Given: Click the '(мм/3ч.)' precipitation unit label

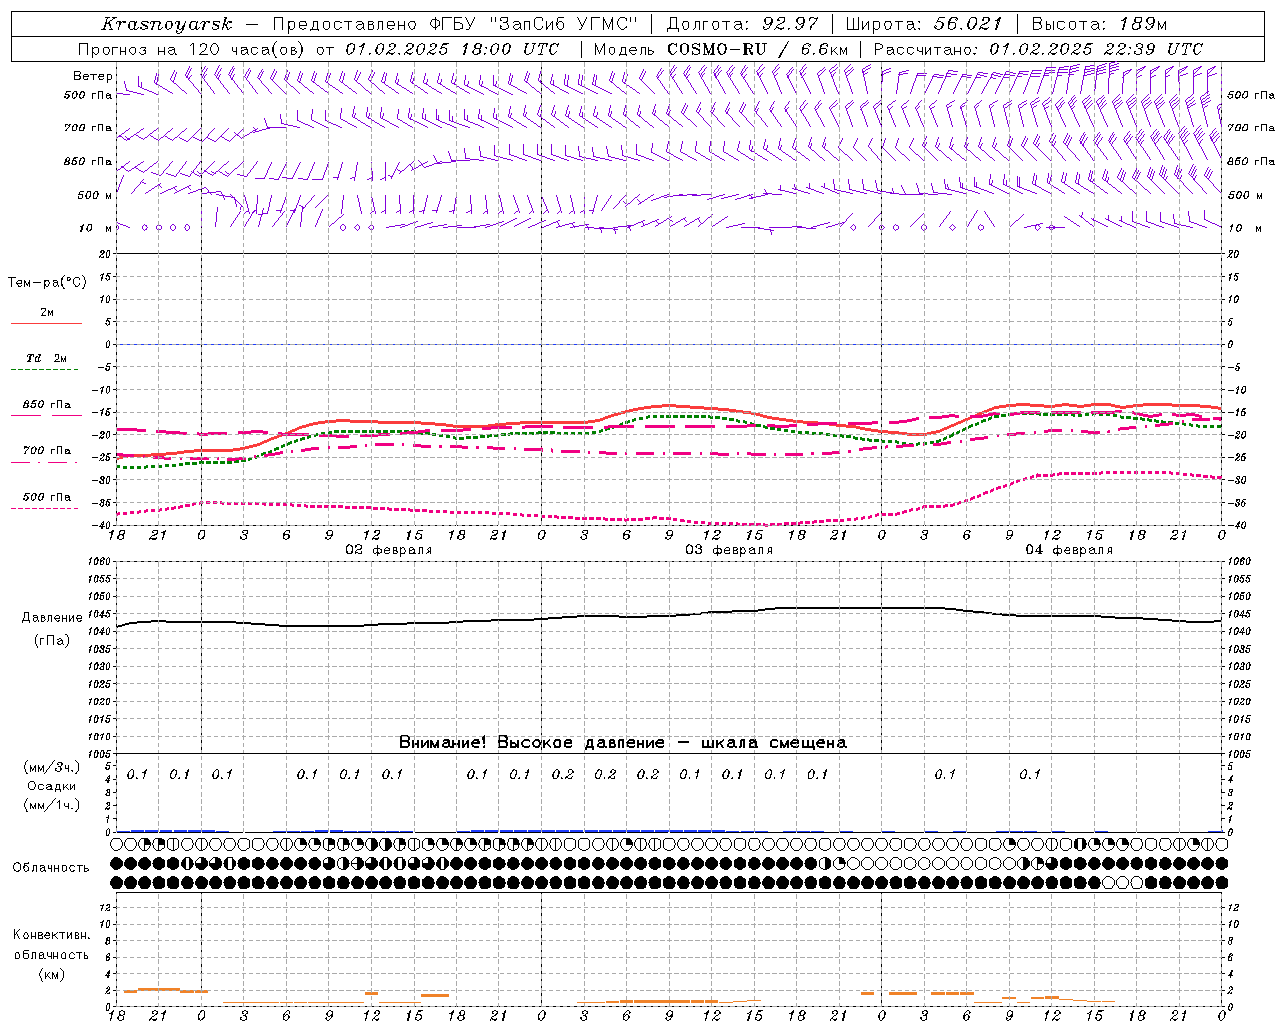Looking at the screenshot, I should [52, 767].
